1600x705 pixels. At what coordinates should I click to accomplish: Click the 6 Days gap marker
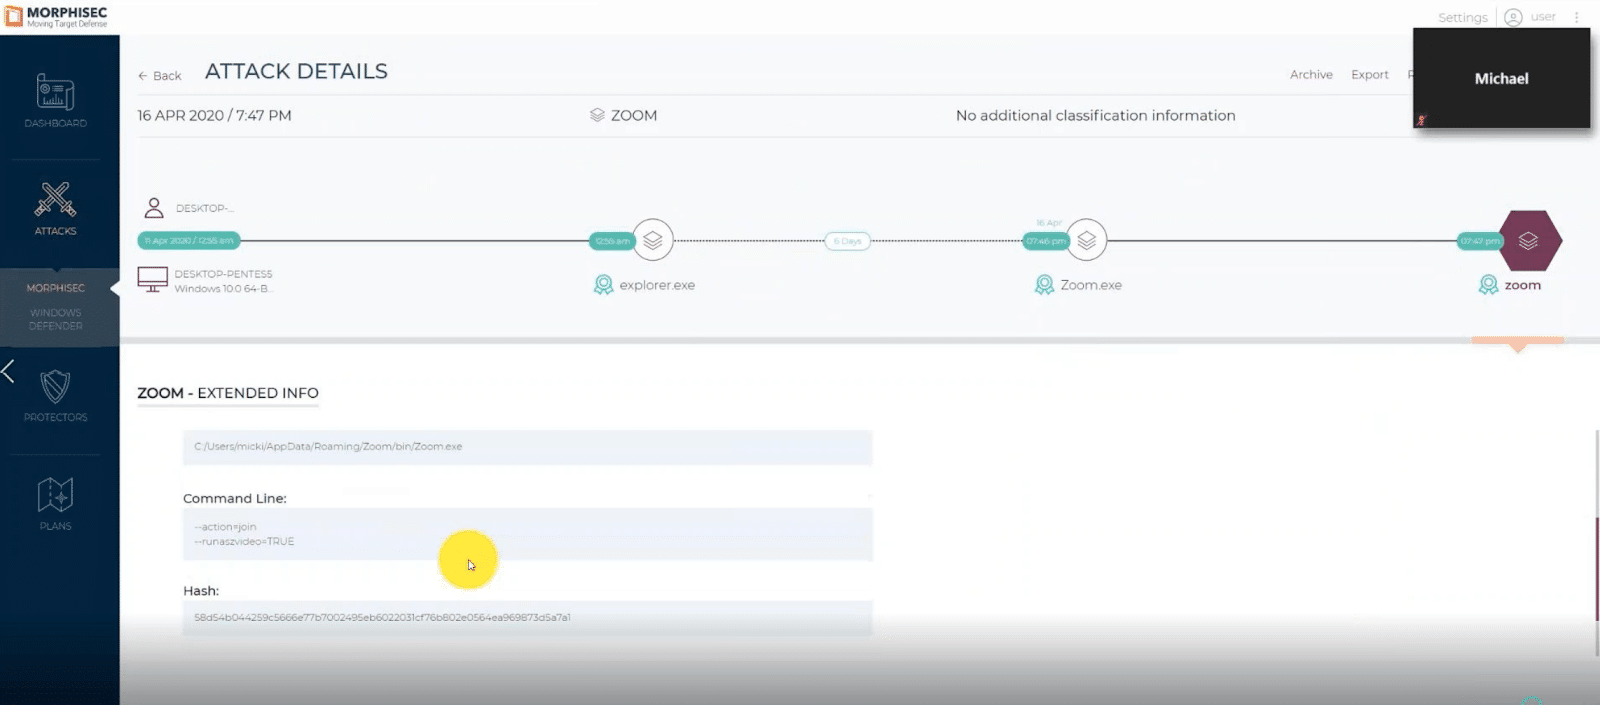pos(847,241)
